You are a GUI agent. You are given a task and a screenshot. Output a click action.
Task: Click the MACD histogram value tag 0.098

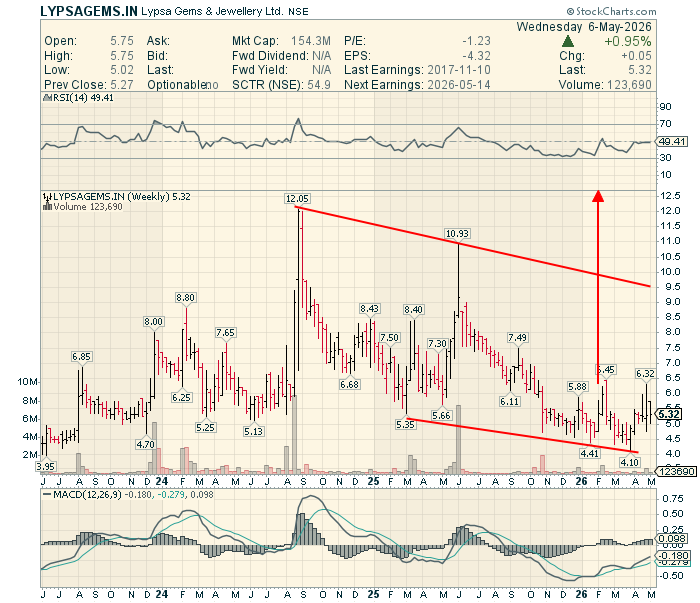tap(672, 539)
